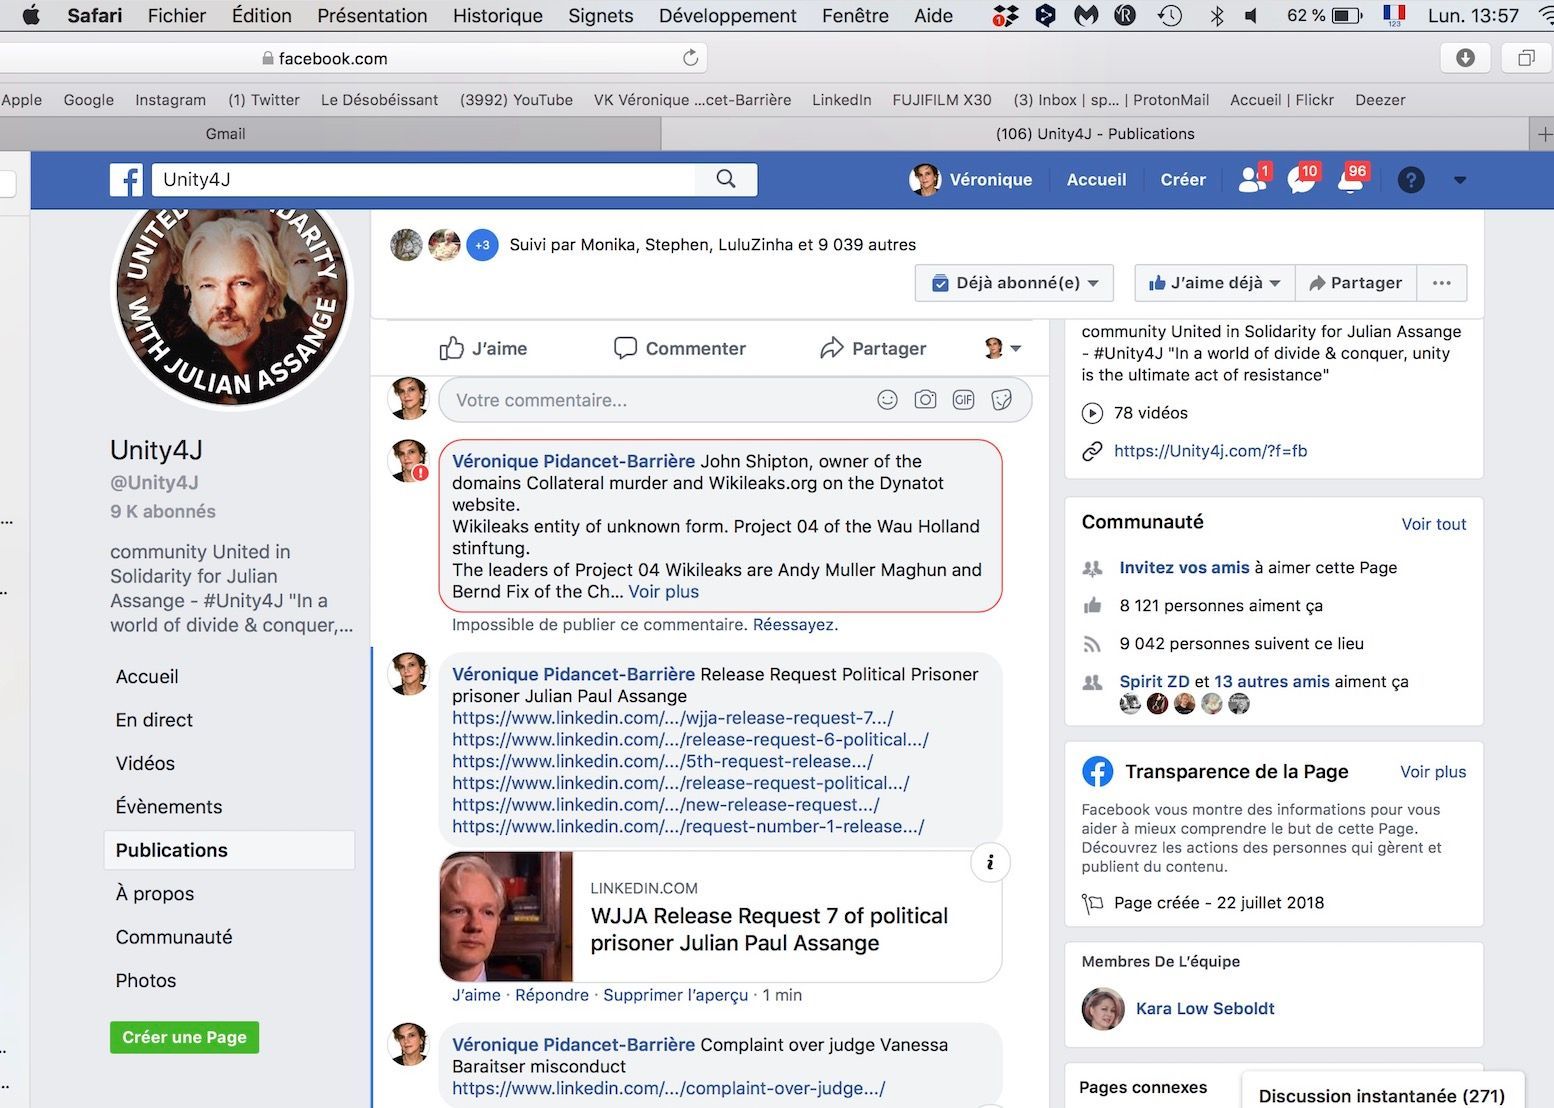The width and height of the screenshot is (1554, 1108).
Task: Expand the comment-as profile selector
Action: [x=1003, y=348]
